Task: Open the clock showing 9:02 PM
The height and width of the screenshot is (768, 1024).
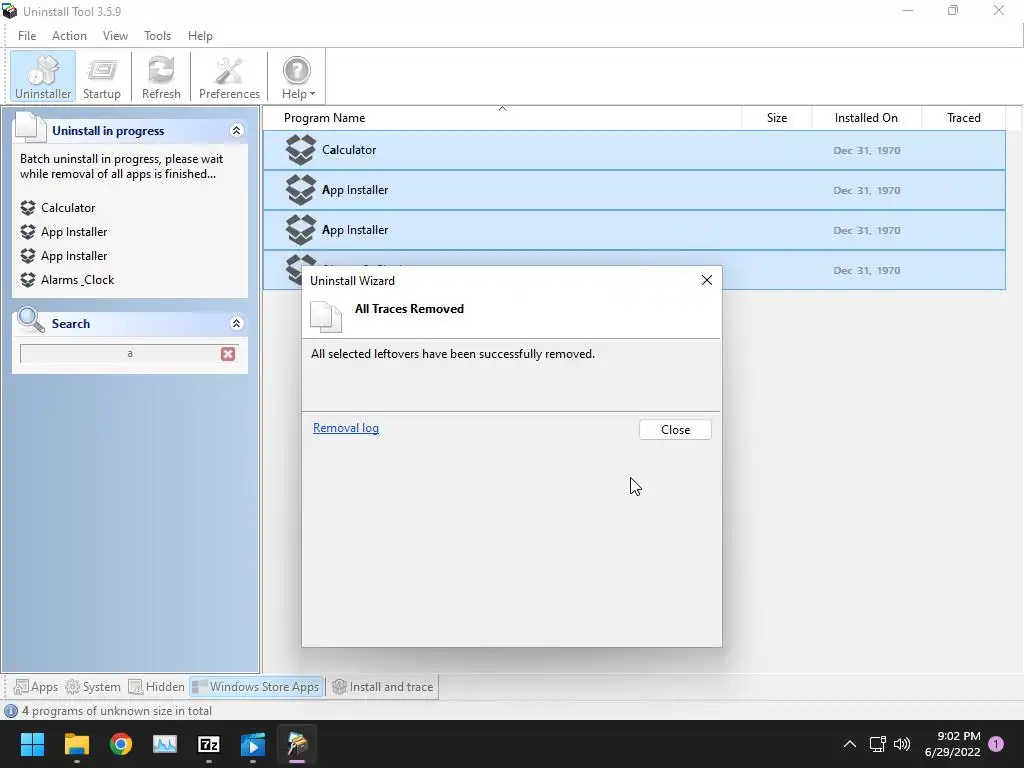Action: (x=952, y=744)
